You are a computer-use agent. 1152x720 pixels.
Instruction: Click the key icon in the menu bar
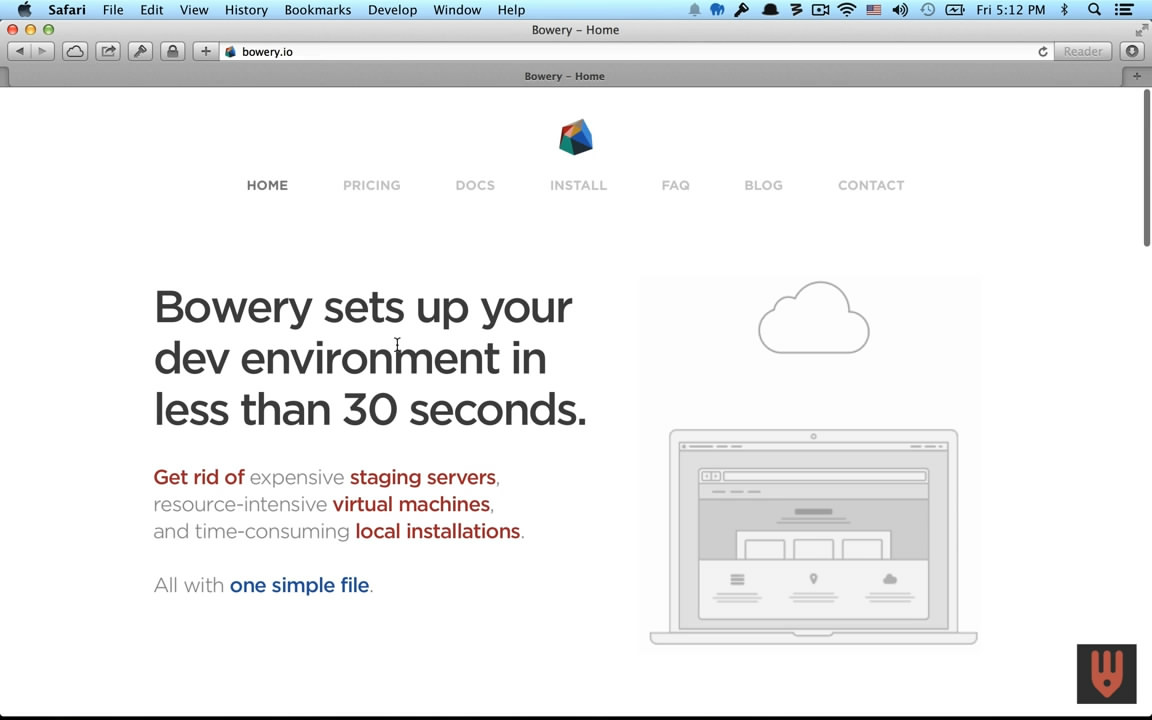coord(742,10)
